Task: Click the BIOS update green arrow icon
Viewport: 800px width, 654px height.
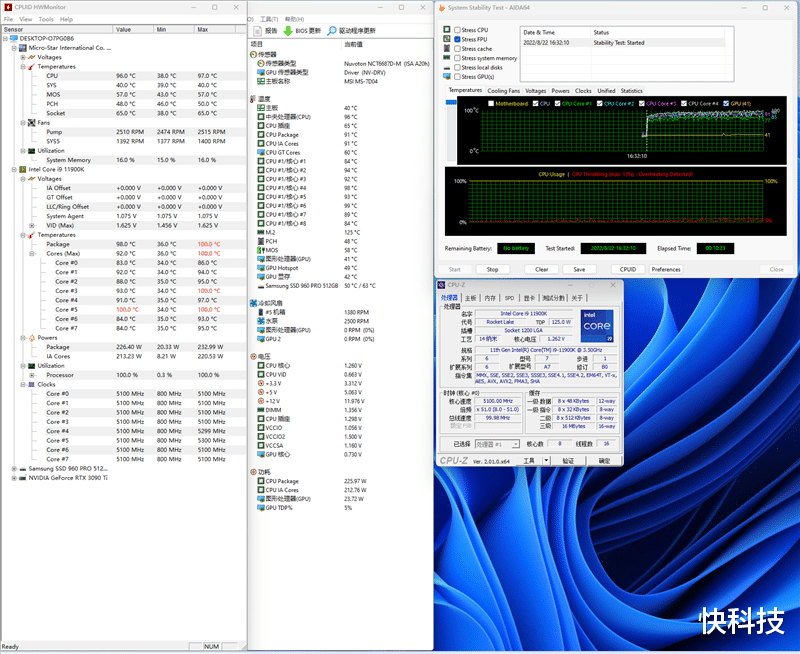Action: click(x=288, y=31)
